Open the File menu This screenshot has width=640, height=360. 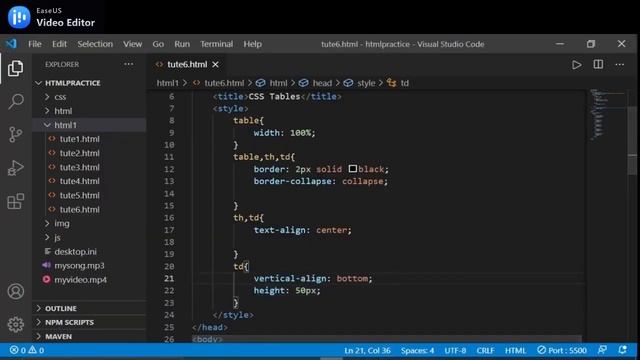pos(35,44)
